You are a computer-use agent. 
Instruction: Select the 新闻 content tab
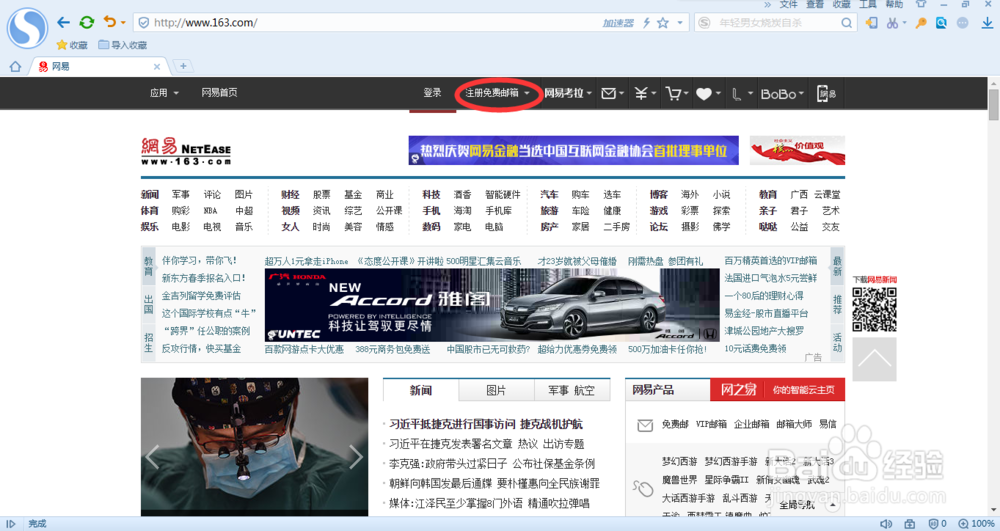[421, 390]
